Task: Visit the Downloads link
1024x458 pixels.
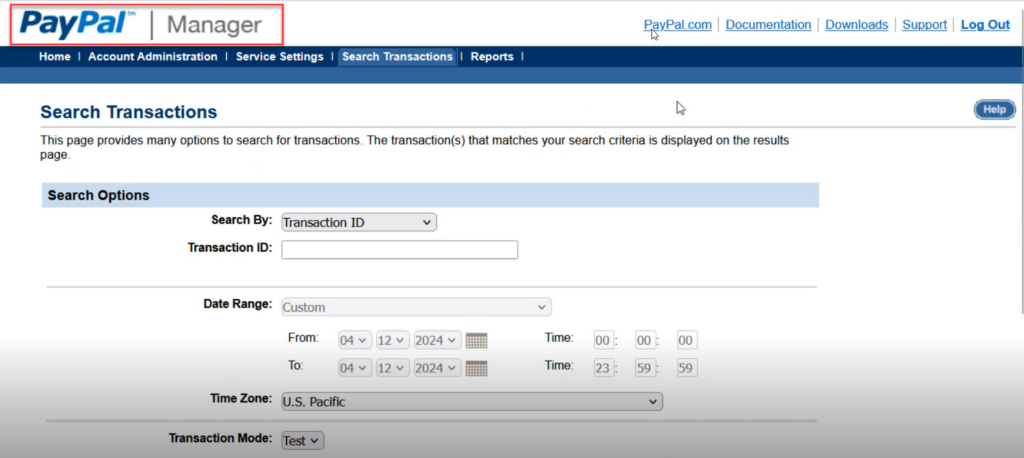Action: [856, 25]
